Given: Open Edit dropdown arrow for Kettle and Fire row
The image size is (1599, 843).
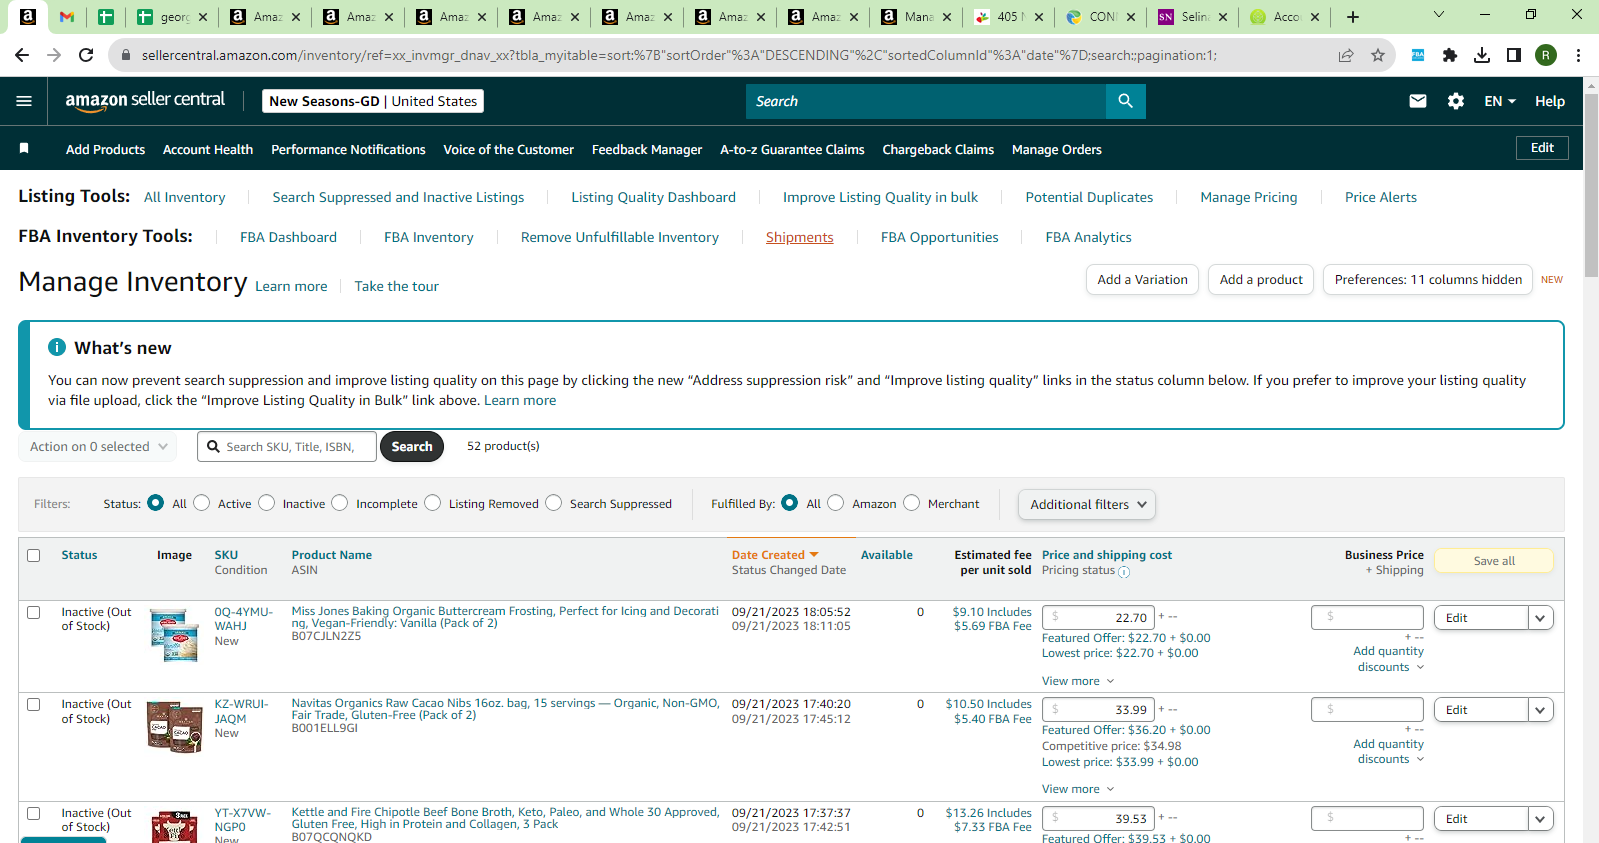Looking at the screenshot, I should pyautogui.click(x=1541, y=819).
